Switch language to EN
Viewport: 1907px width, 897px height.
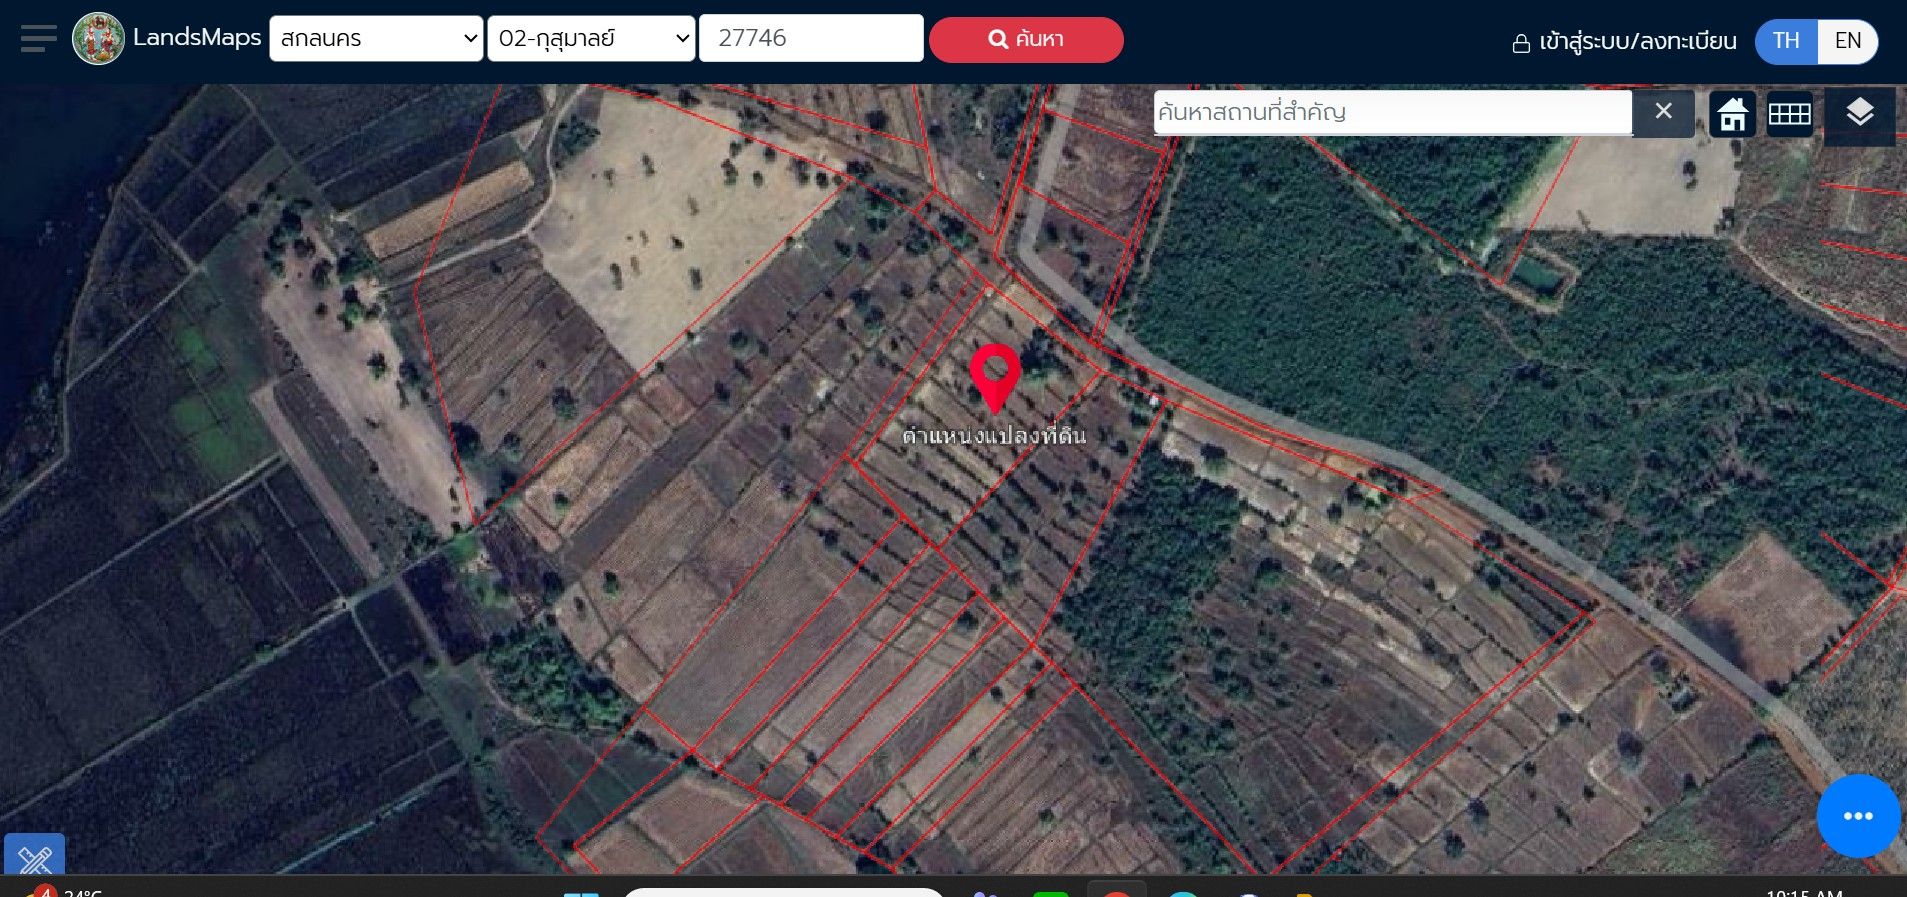[x=1848, y=41]
